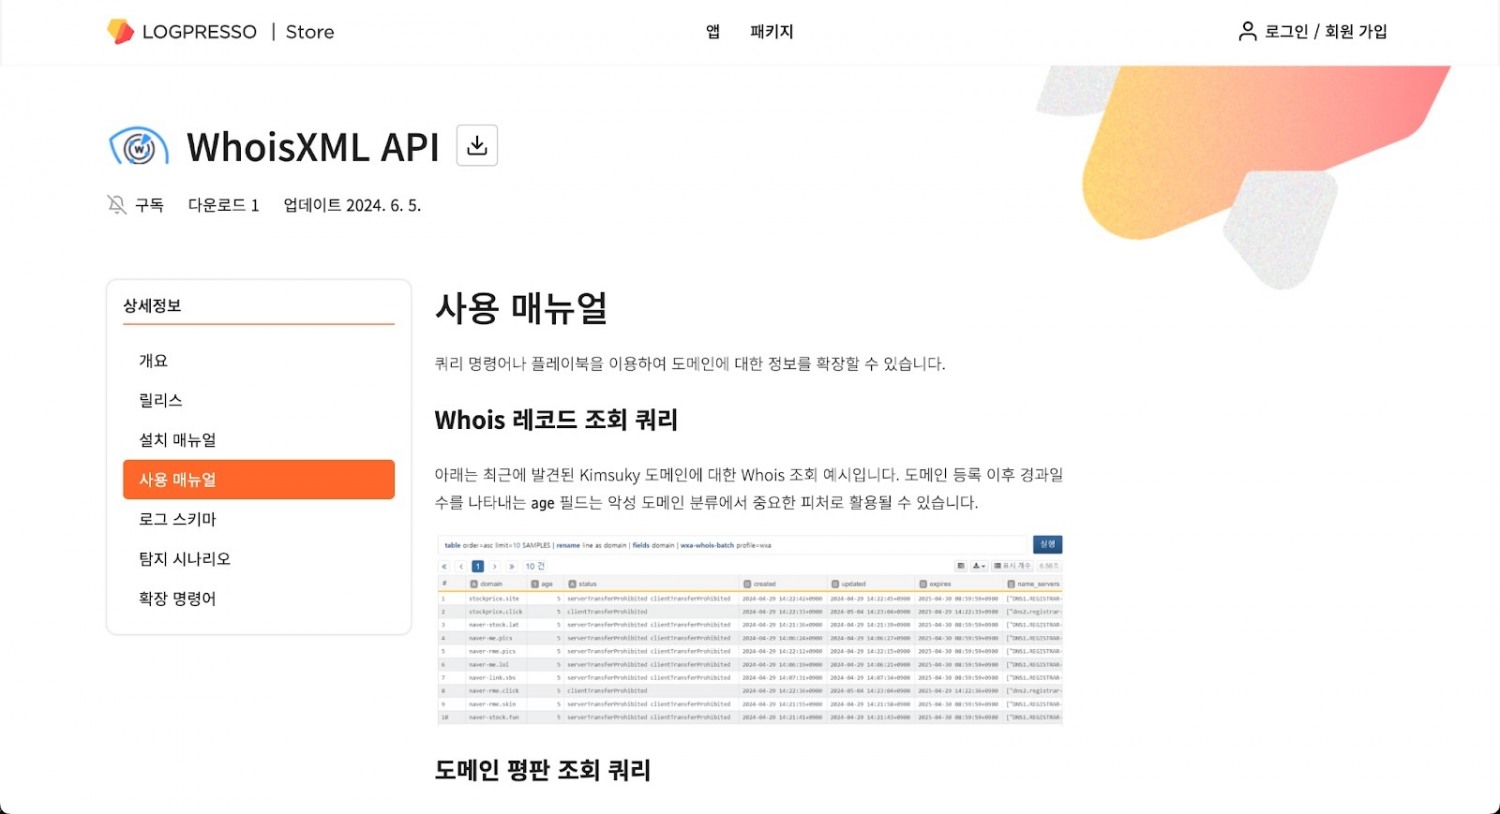
Task: Open 탐지 시나리오 in the sidebar
Action: click(x=259, y=559)
